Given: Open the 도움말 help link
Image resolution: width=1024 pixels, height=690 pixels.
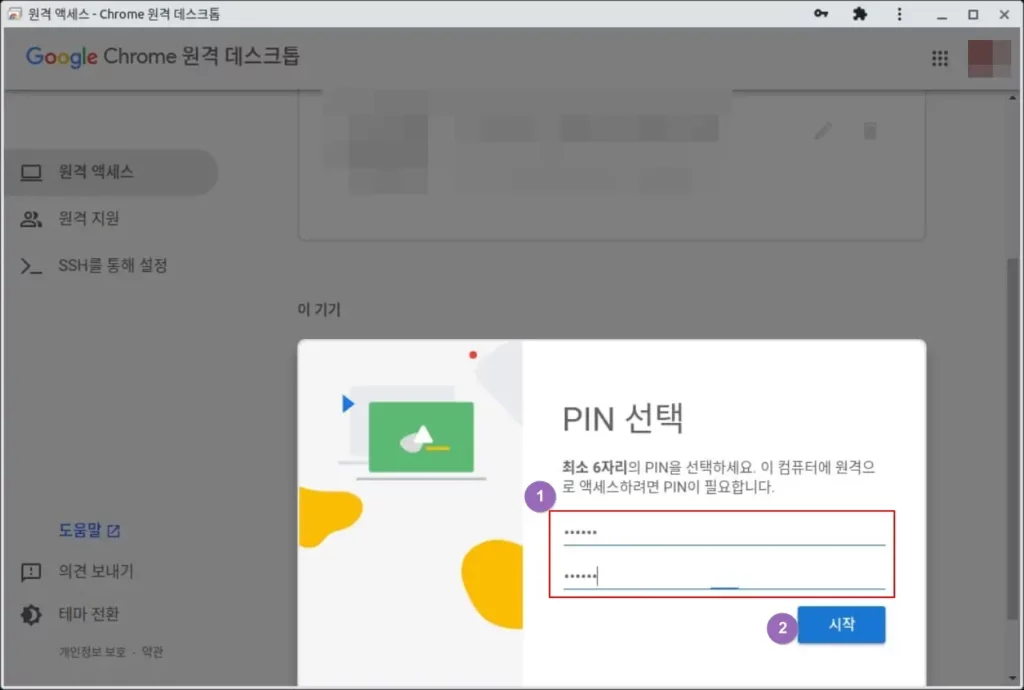Looking at the screenshot, I should click(80, 530).
